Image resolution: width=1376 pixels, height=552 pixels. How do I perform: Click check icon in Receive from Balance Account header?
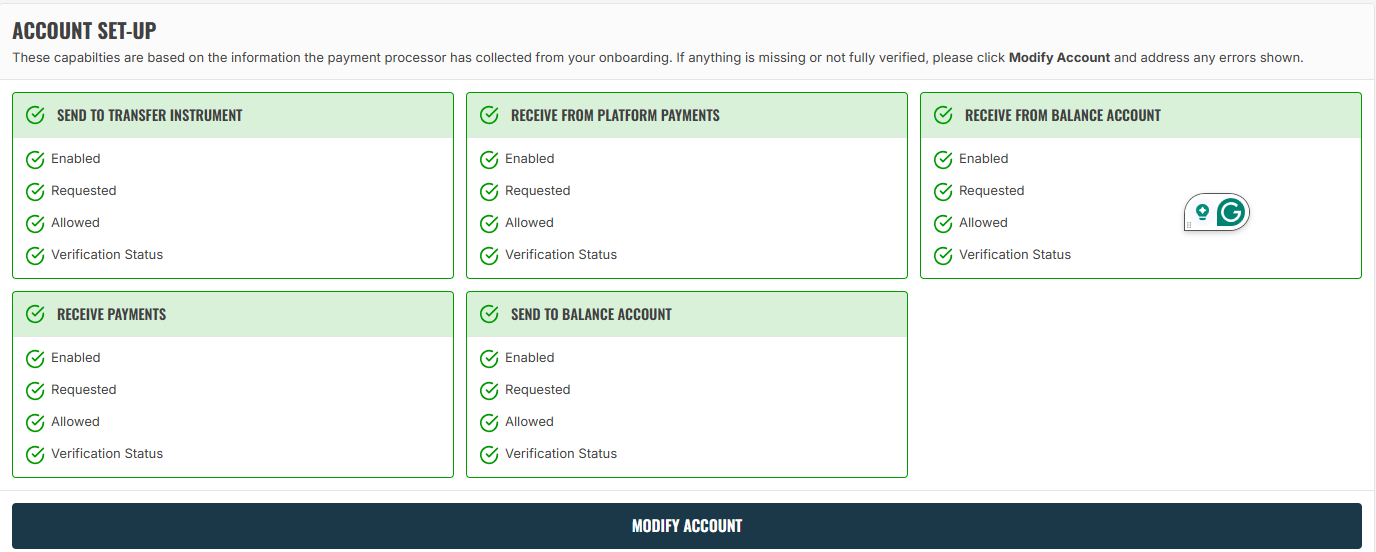click(x=943, y=115)
